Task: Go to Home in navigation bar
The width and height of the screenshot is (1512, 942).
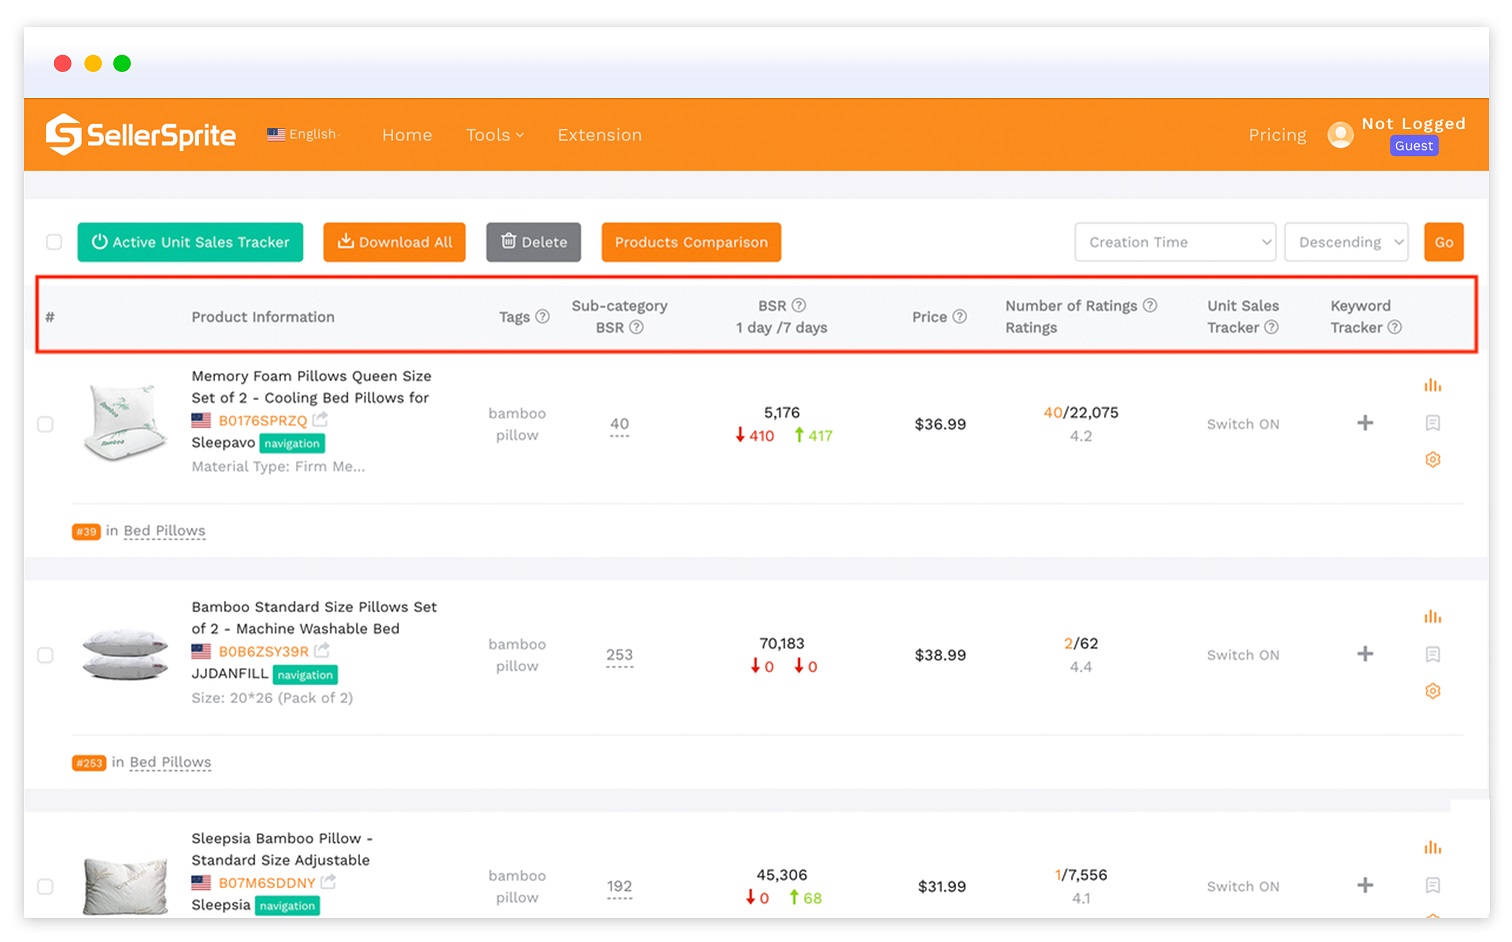Action: tap(407, 134)
